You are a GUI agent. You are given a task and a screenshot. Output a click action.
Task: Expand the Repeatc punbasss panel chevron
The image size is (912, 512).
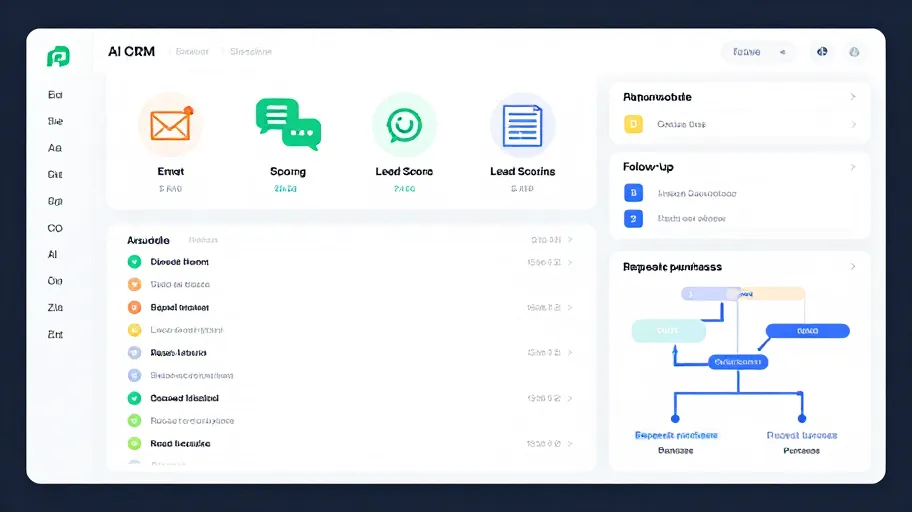[853, 266]
